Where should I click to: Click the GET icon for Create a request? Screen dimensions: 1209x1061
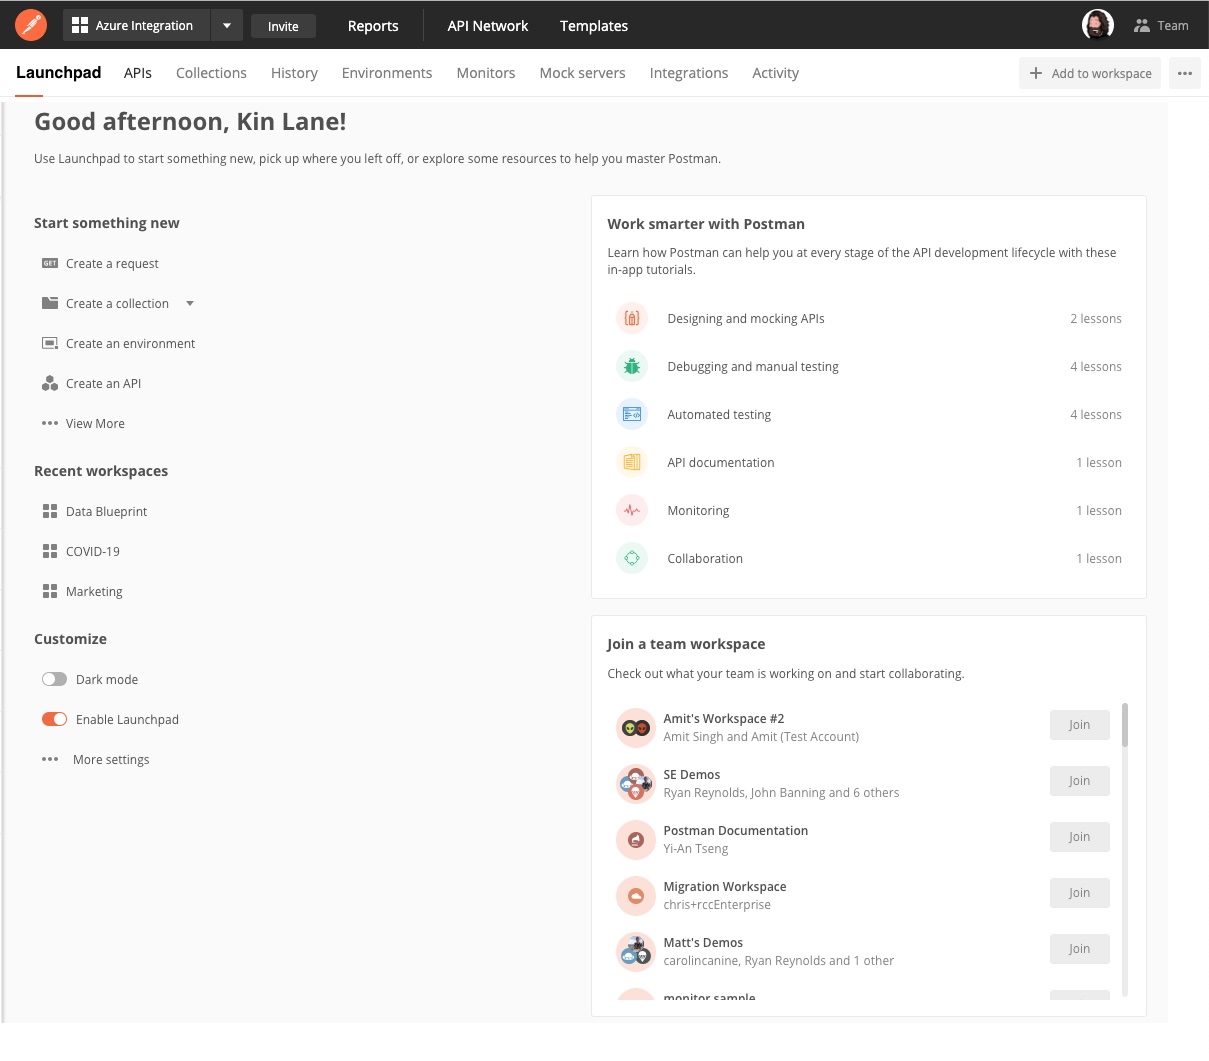(50, 263)
